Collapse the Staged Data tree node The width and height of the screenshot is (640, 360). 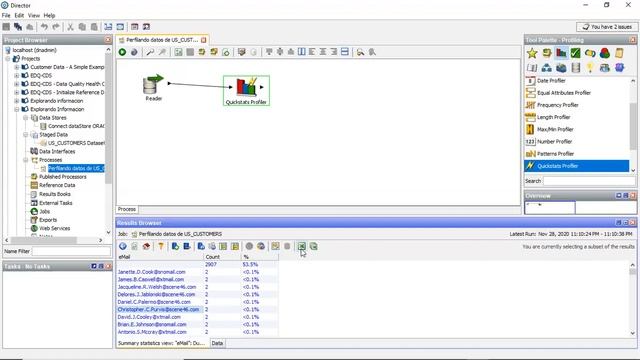(x=25, y=135)
